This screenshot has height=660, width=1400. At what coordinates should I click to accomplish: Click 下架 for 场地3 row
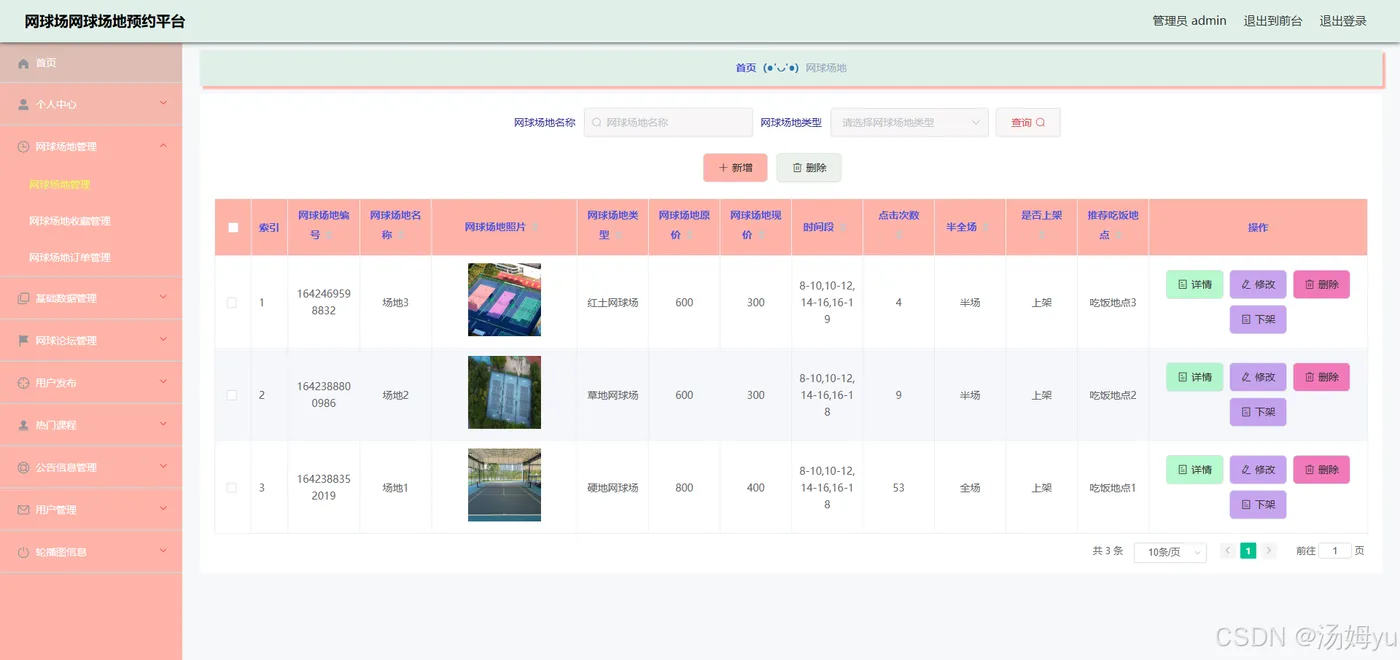point(1258,320)
